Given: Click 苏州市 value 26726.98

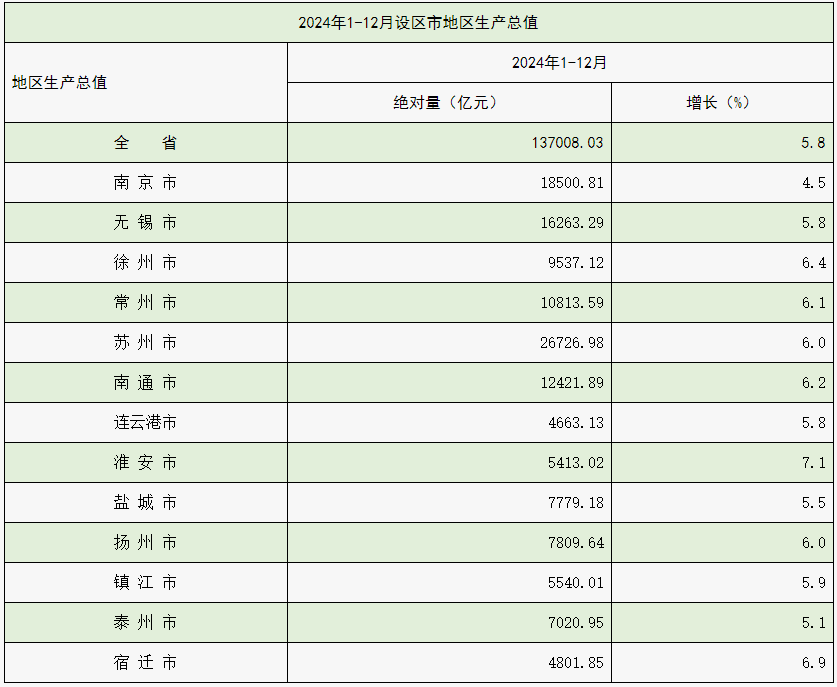Looking at the screenshot, I should [x=572, y=342].
